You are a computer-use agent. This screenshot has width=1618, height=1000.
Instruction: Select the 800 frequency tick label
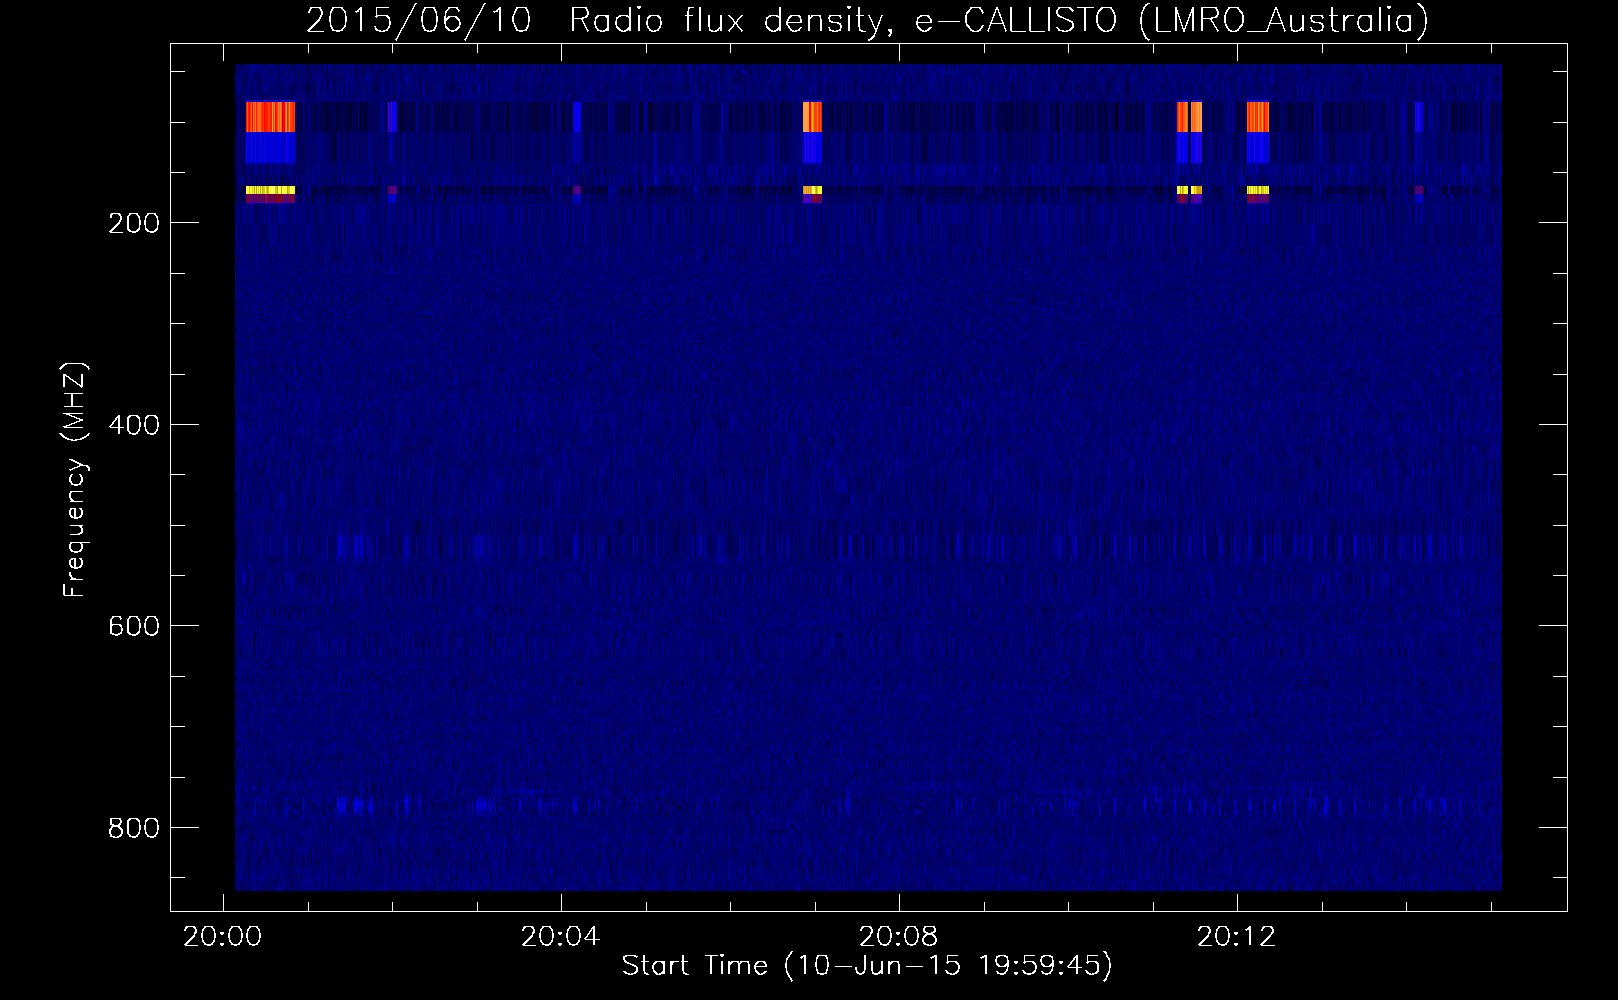[134, 828]
